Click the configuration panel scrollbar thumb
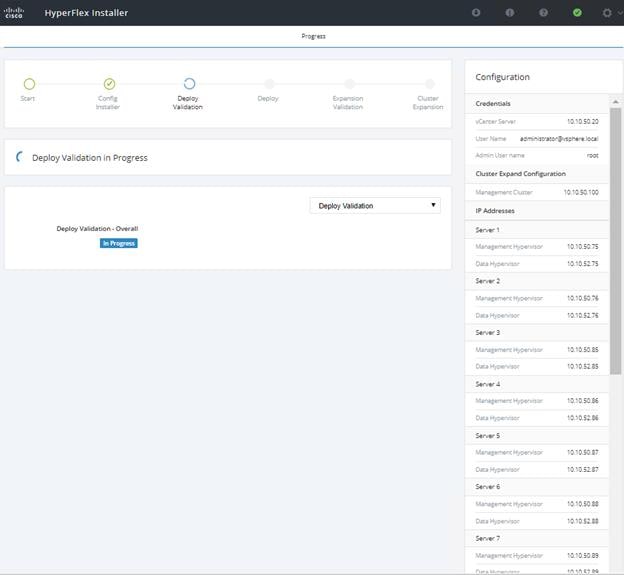This screenshot has width=624, height=575. coord(615,241)
